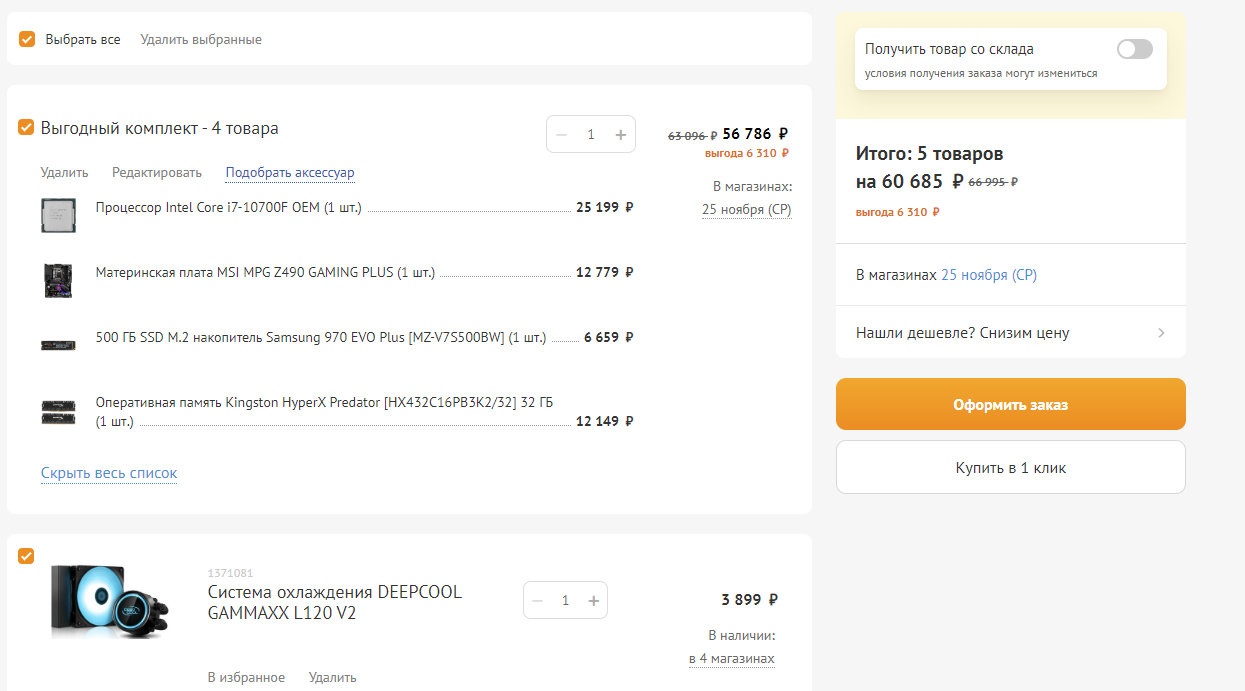Open Intel Core i7-10700F processor thumbnail

(58, 215)
